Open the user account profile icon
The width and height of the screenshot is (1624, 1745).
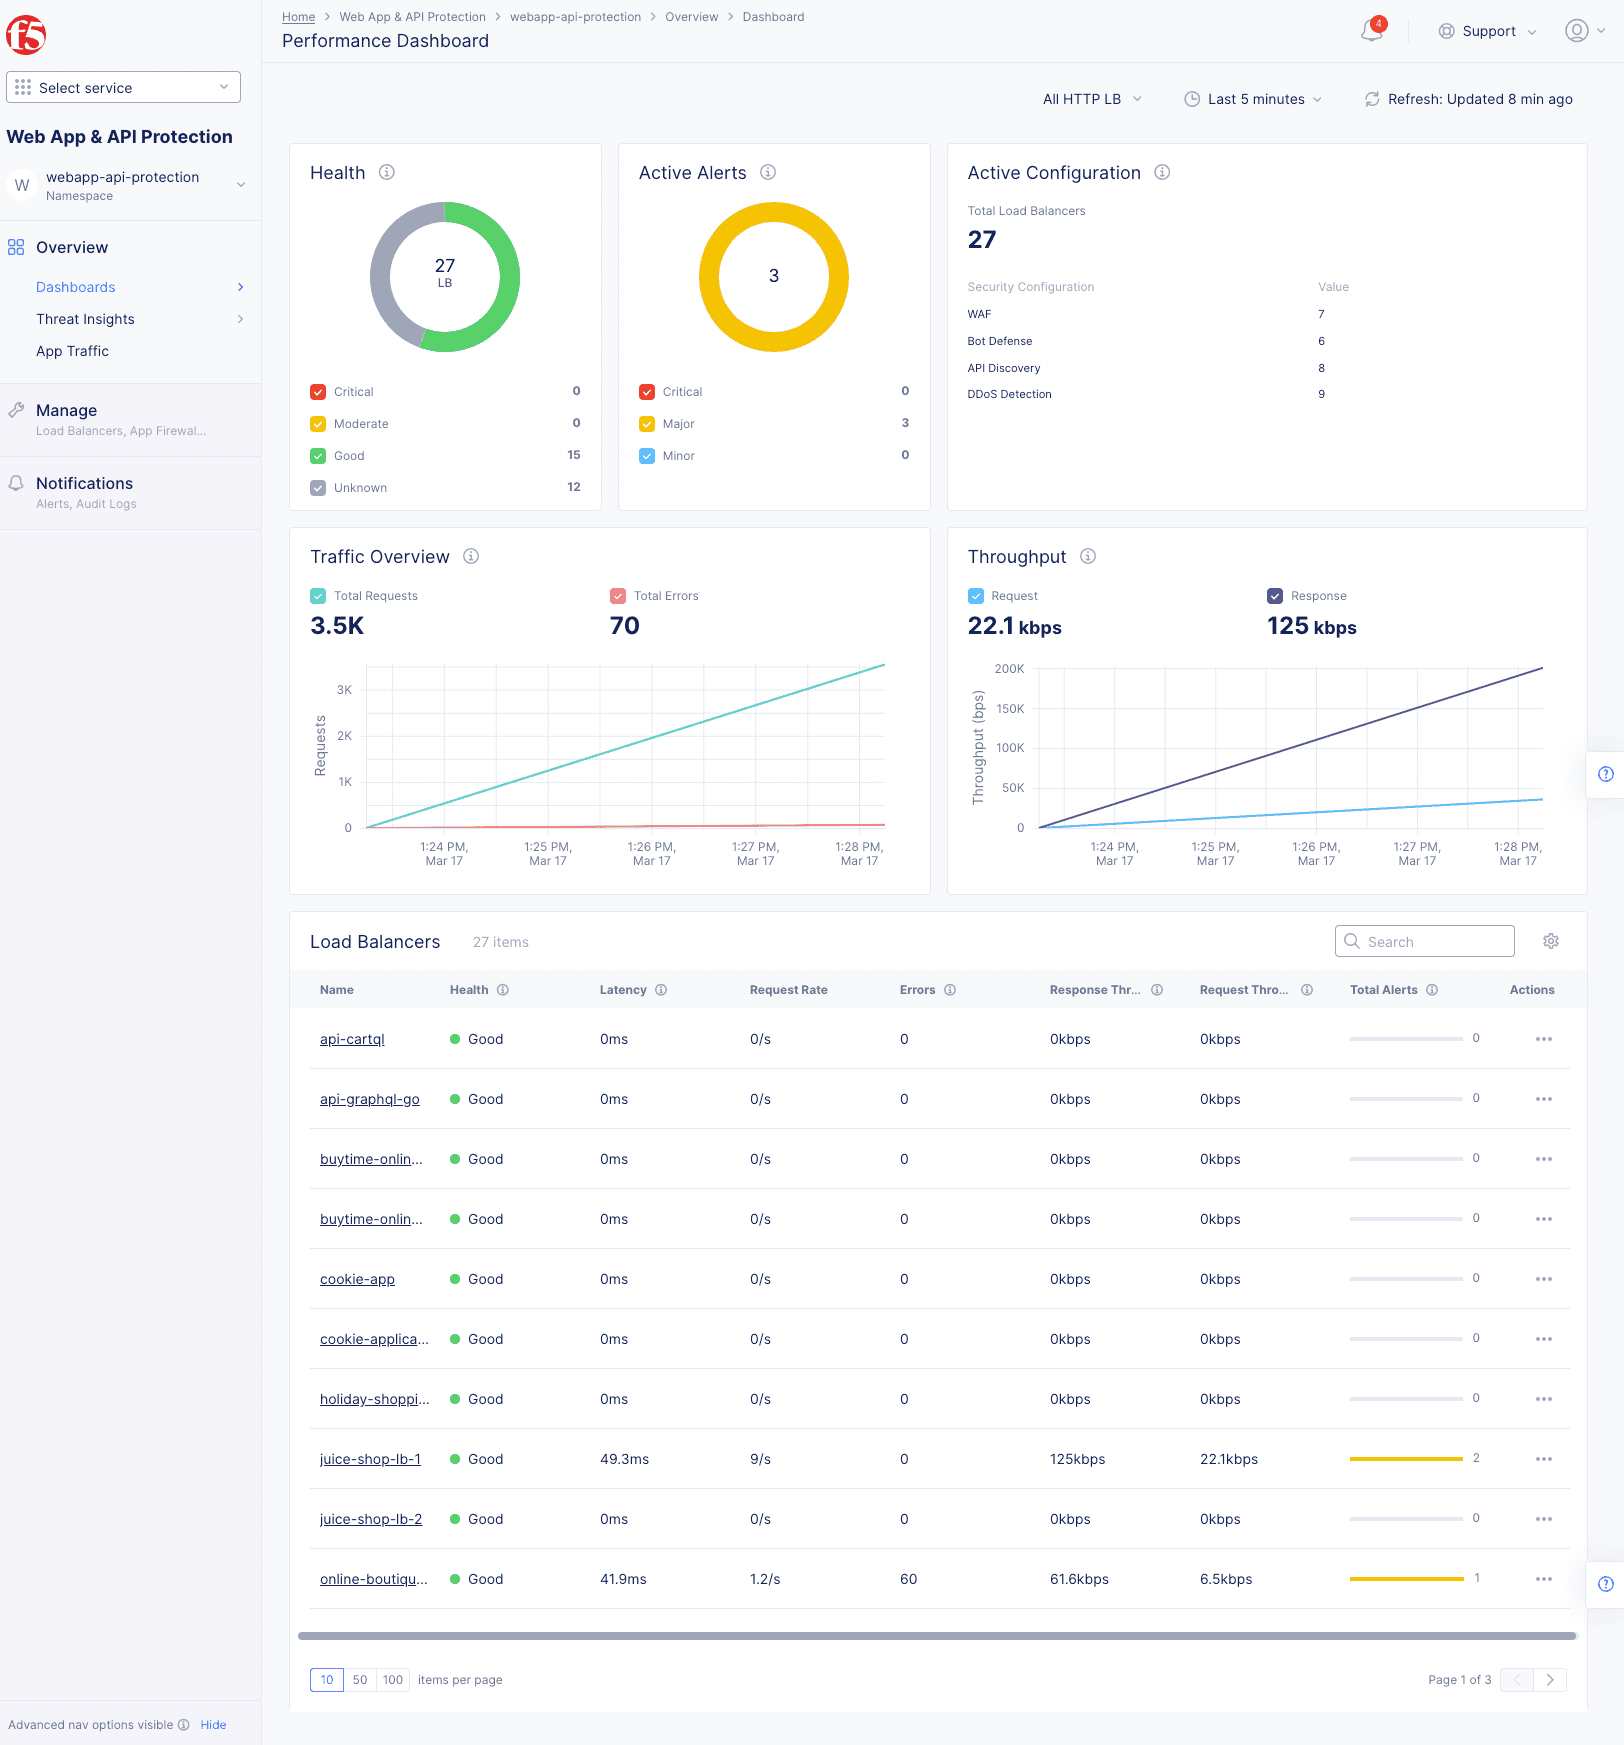coord(1576,31)
